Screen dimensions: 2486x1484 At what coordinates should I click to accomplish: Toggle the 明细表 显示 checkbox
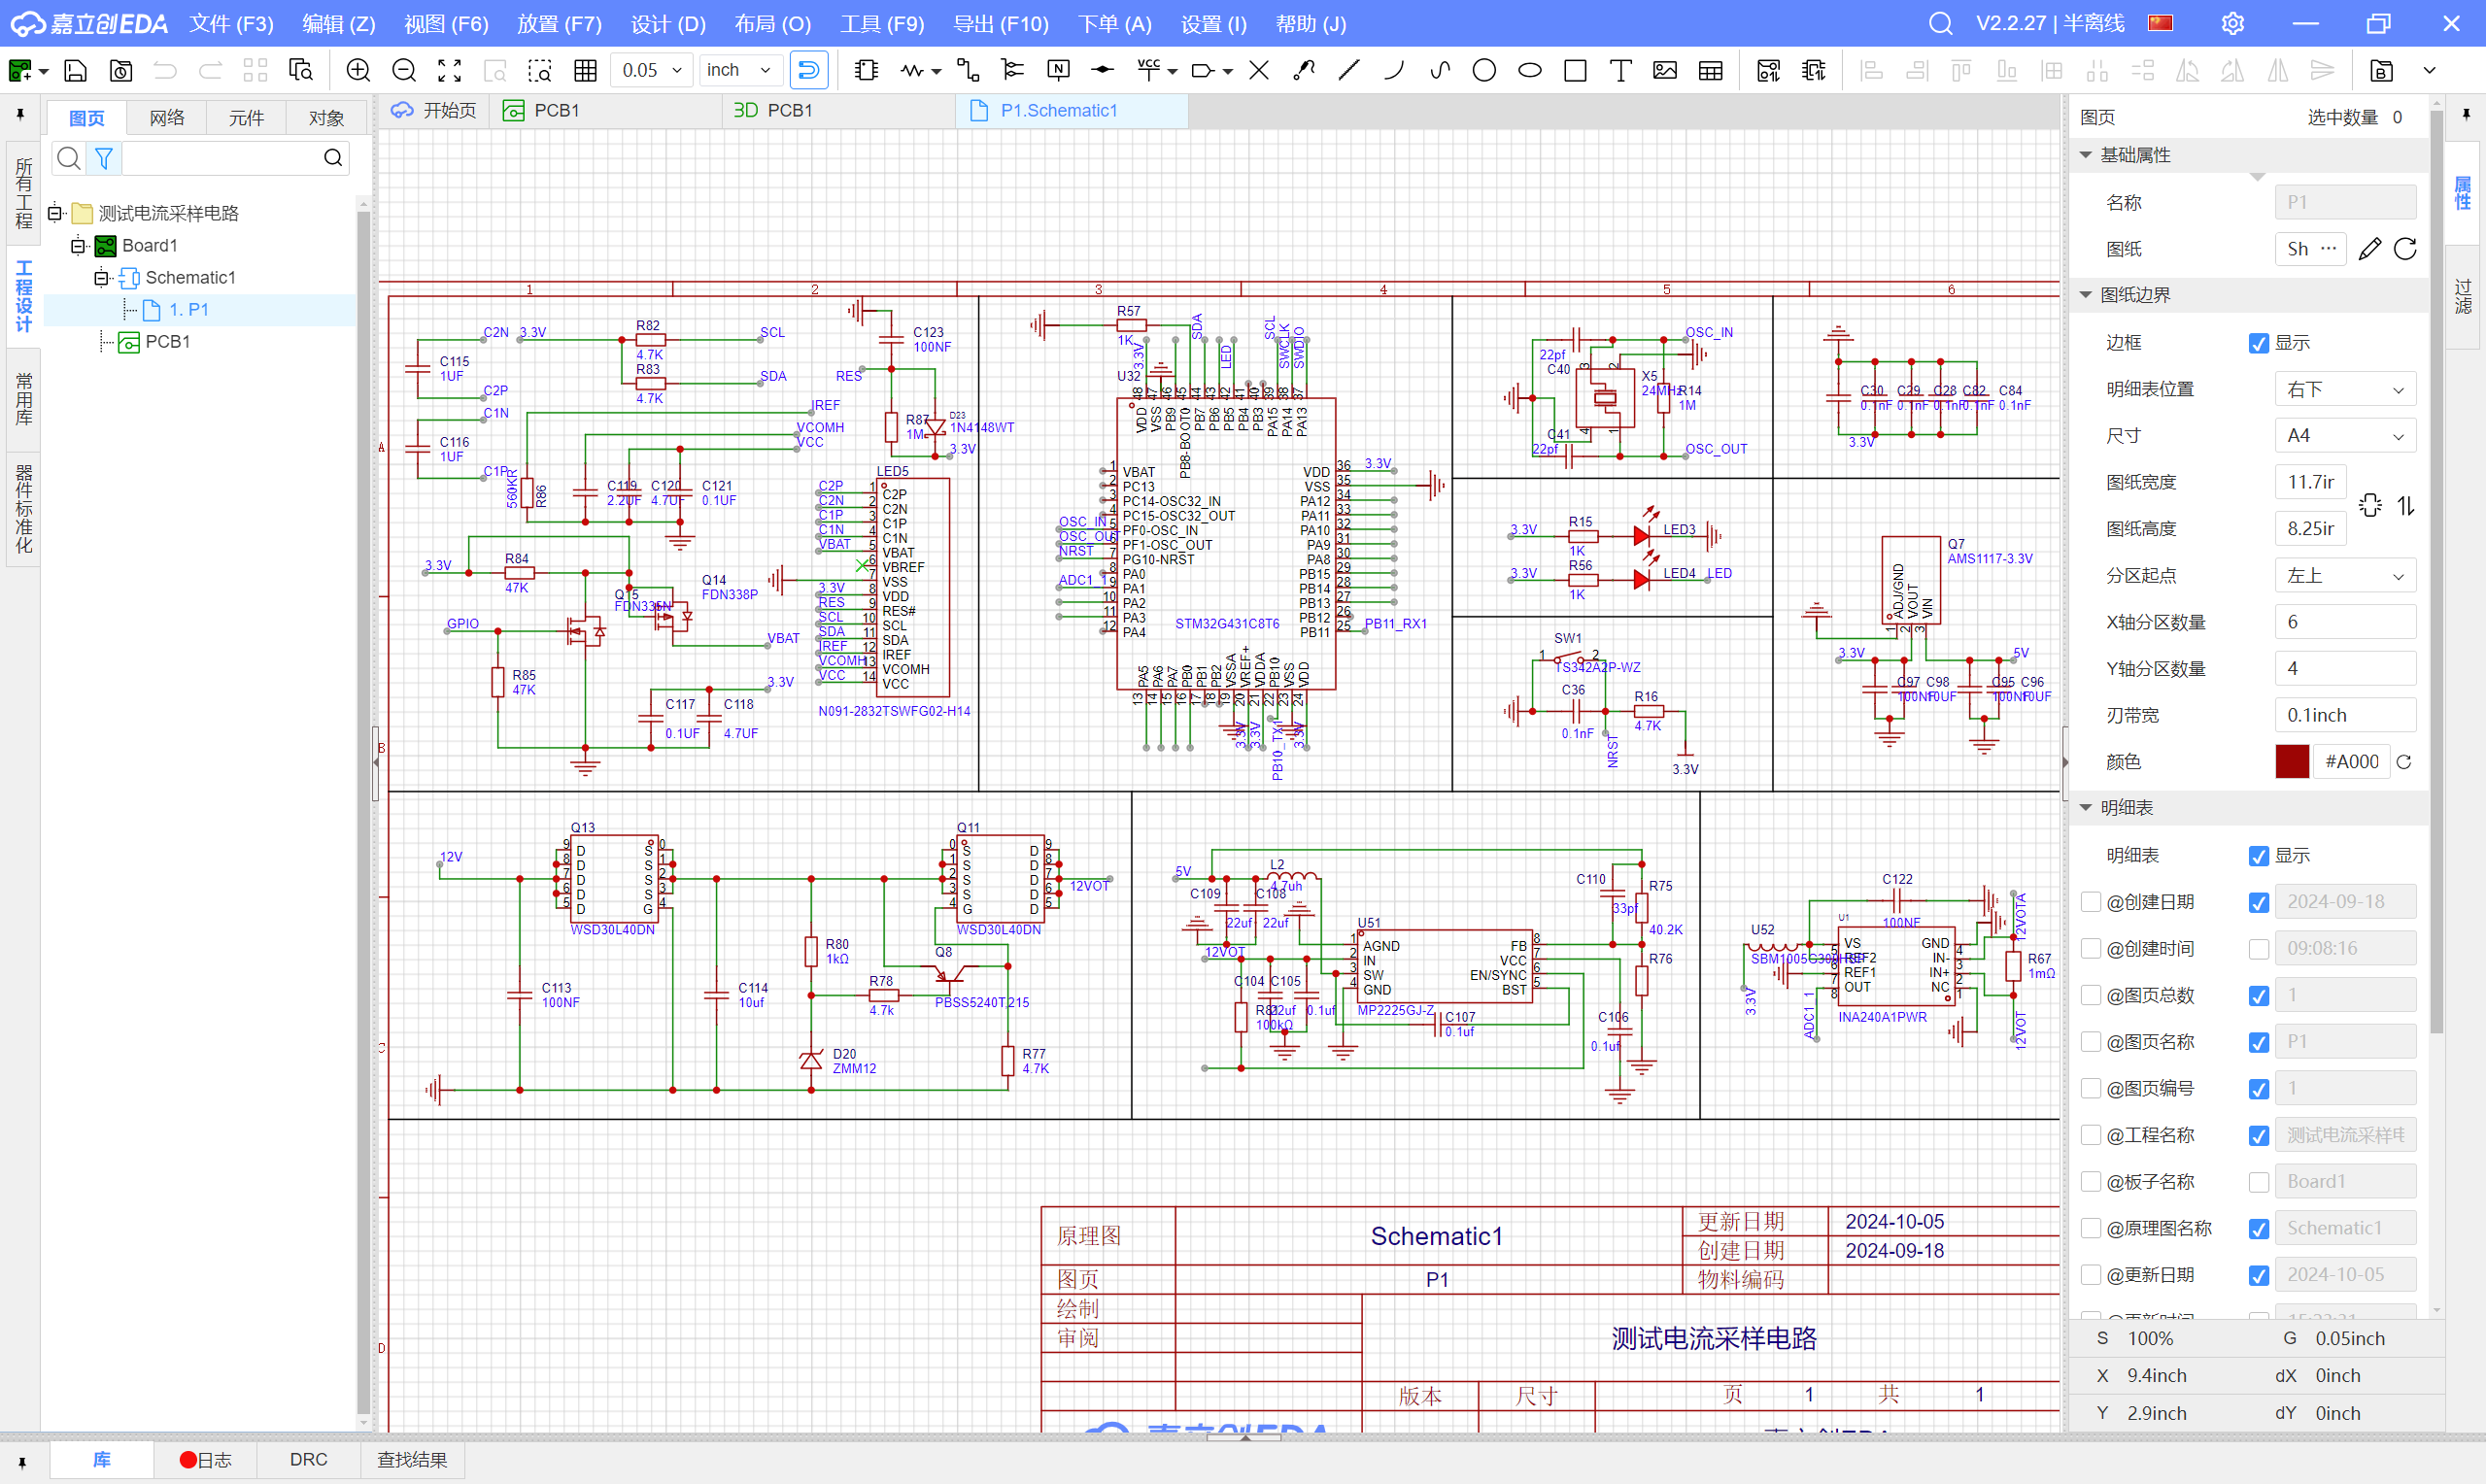2258,856
